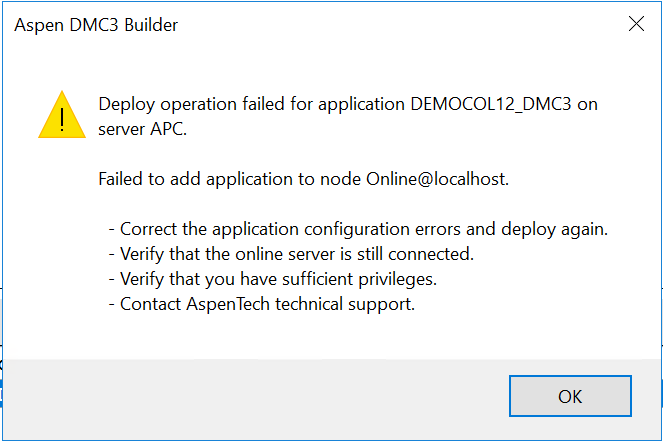
Task: Click the 'Failed to add application' line
Action: pos(304,179)
